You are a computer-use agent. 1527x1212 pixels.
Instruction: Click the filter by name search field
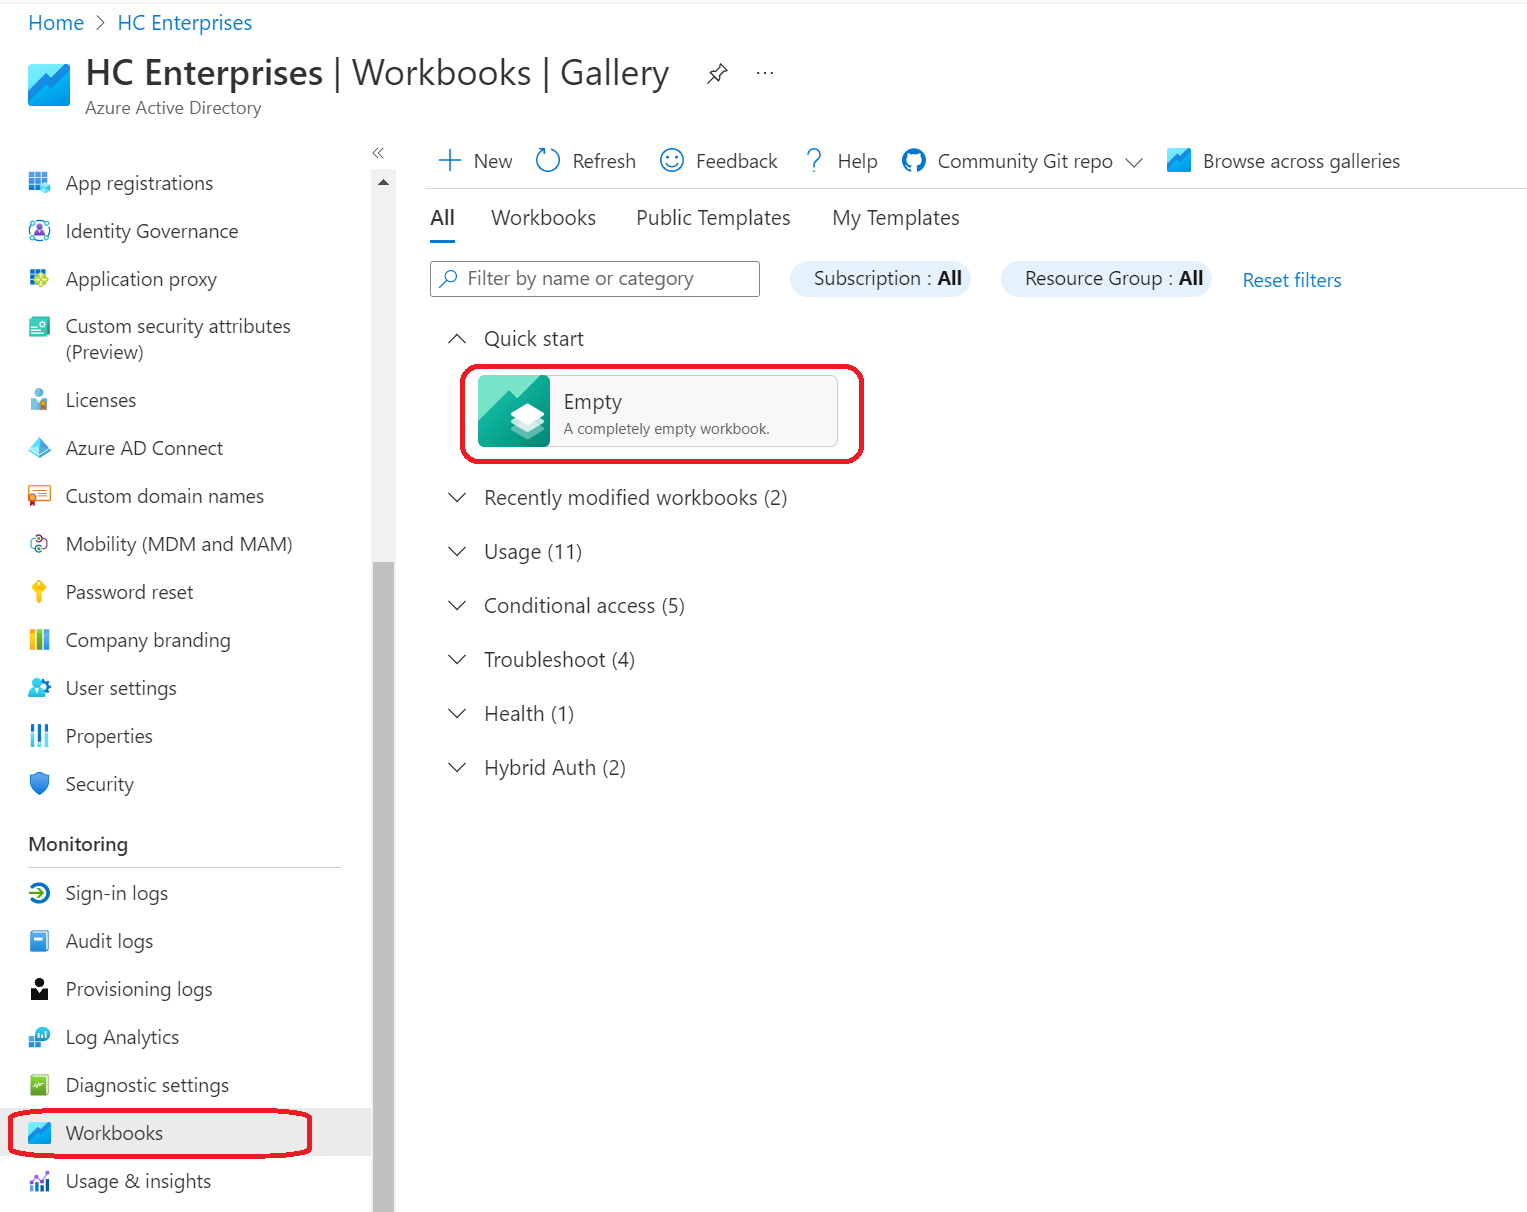pyautogui.click(x=594, y=278)
